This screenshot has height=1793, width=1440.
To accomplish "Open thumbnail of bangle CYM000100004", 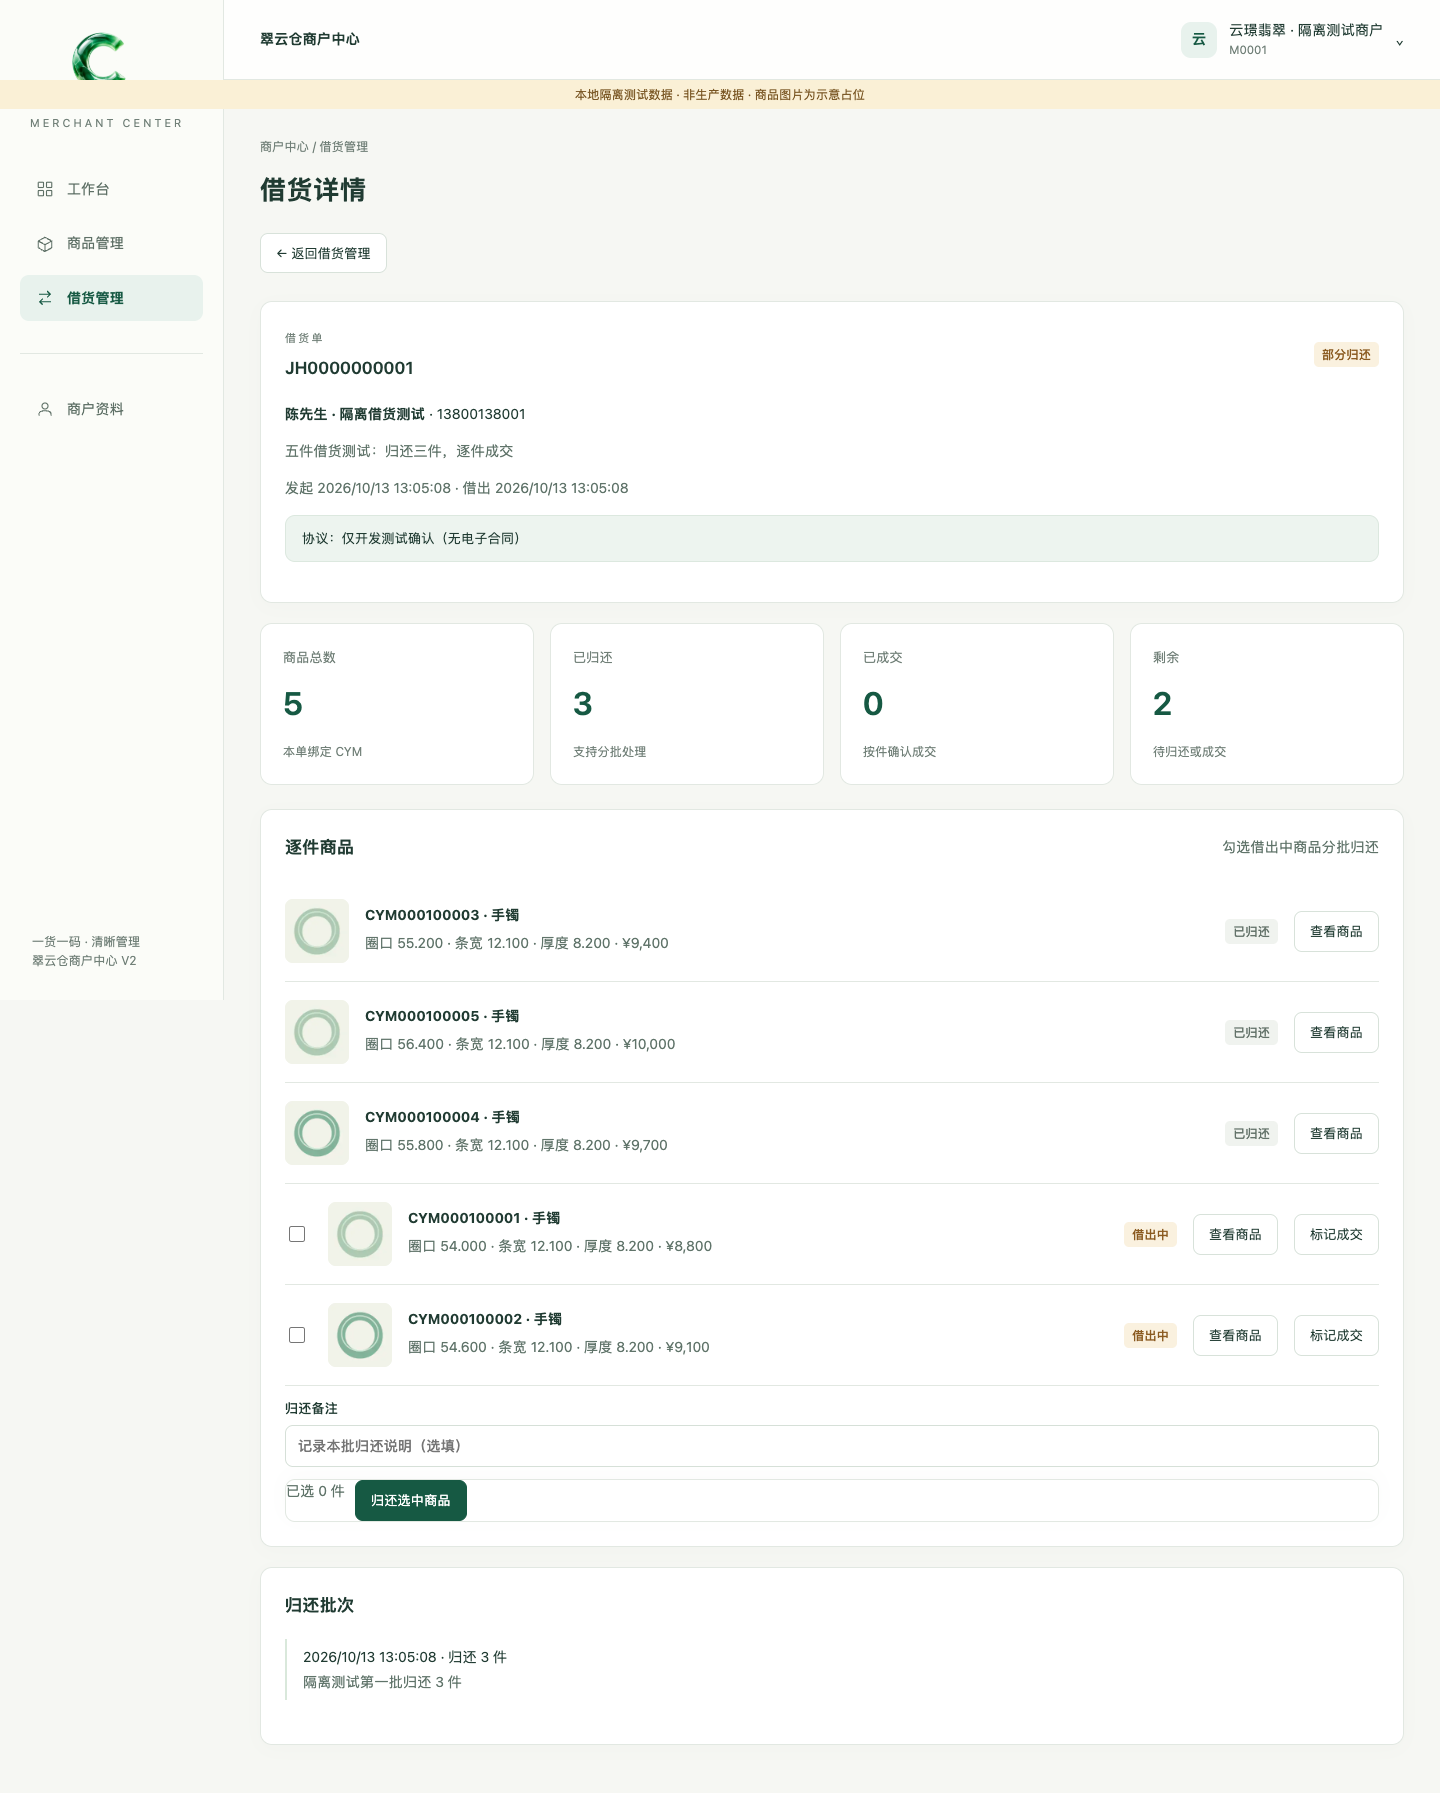I will 317,1133.
